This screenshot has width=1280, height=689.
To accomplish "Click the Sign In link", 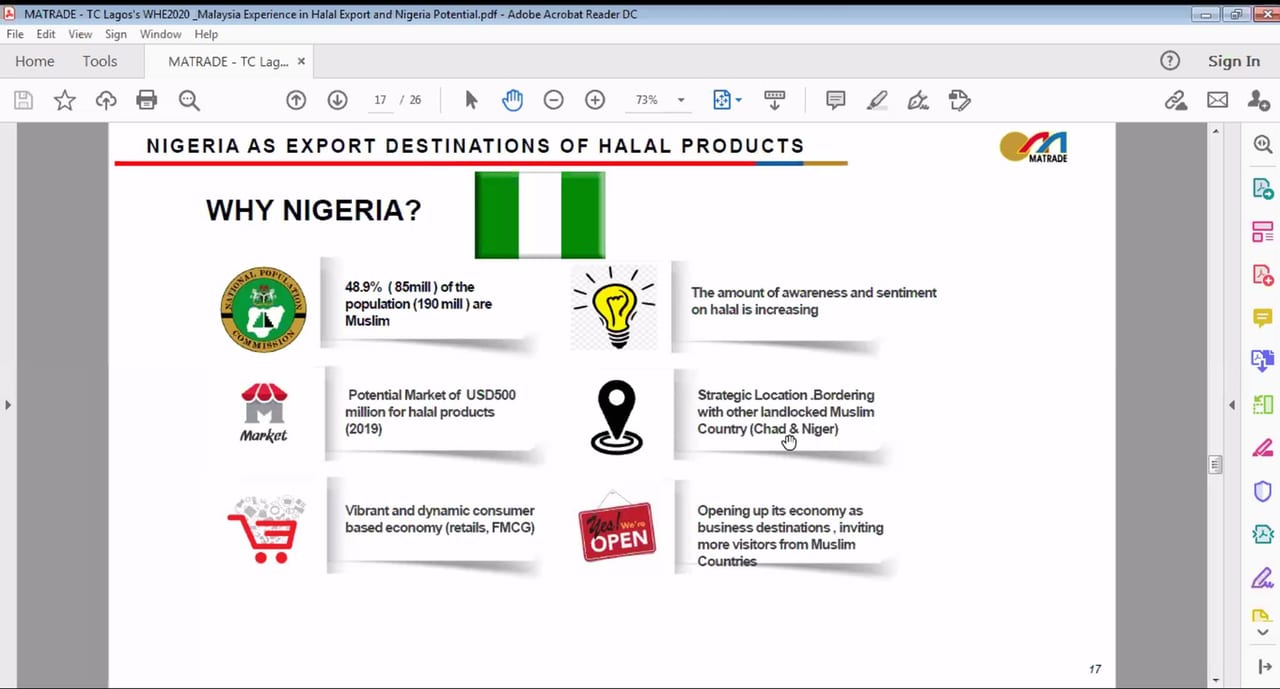I will click(x=1233, y=61).
